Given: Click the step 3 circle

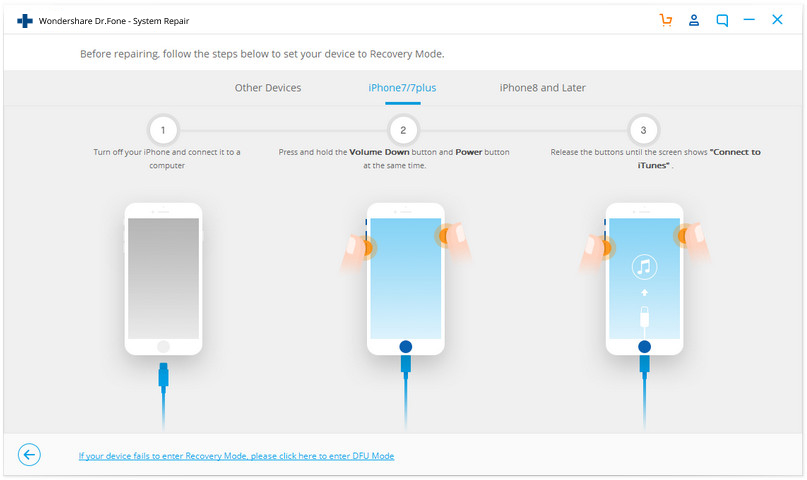Looking at the screenshot, I should [x=643, y=130].
